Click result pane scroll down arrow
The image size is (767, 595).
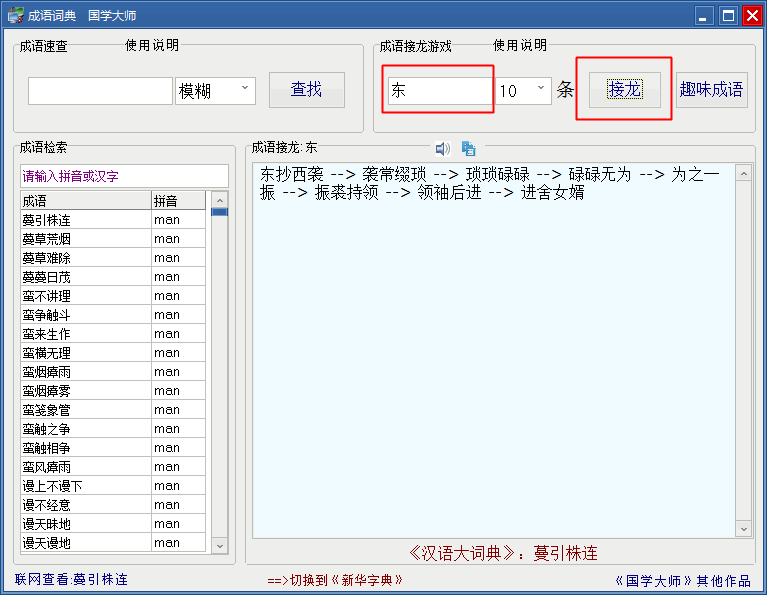tap(744, 528)
